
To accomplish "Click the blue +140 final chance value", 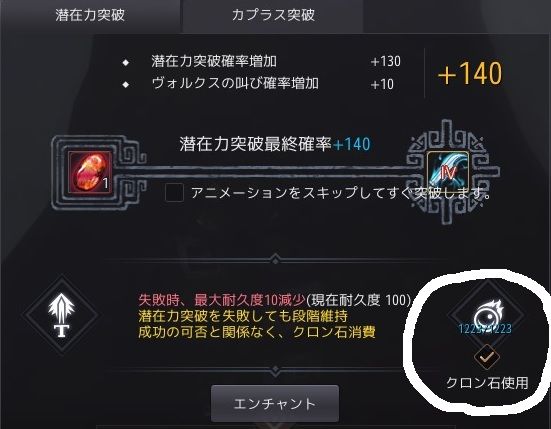I will (x=352, y=144).
